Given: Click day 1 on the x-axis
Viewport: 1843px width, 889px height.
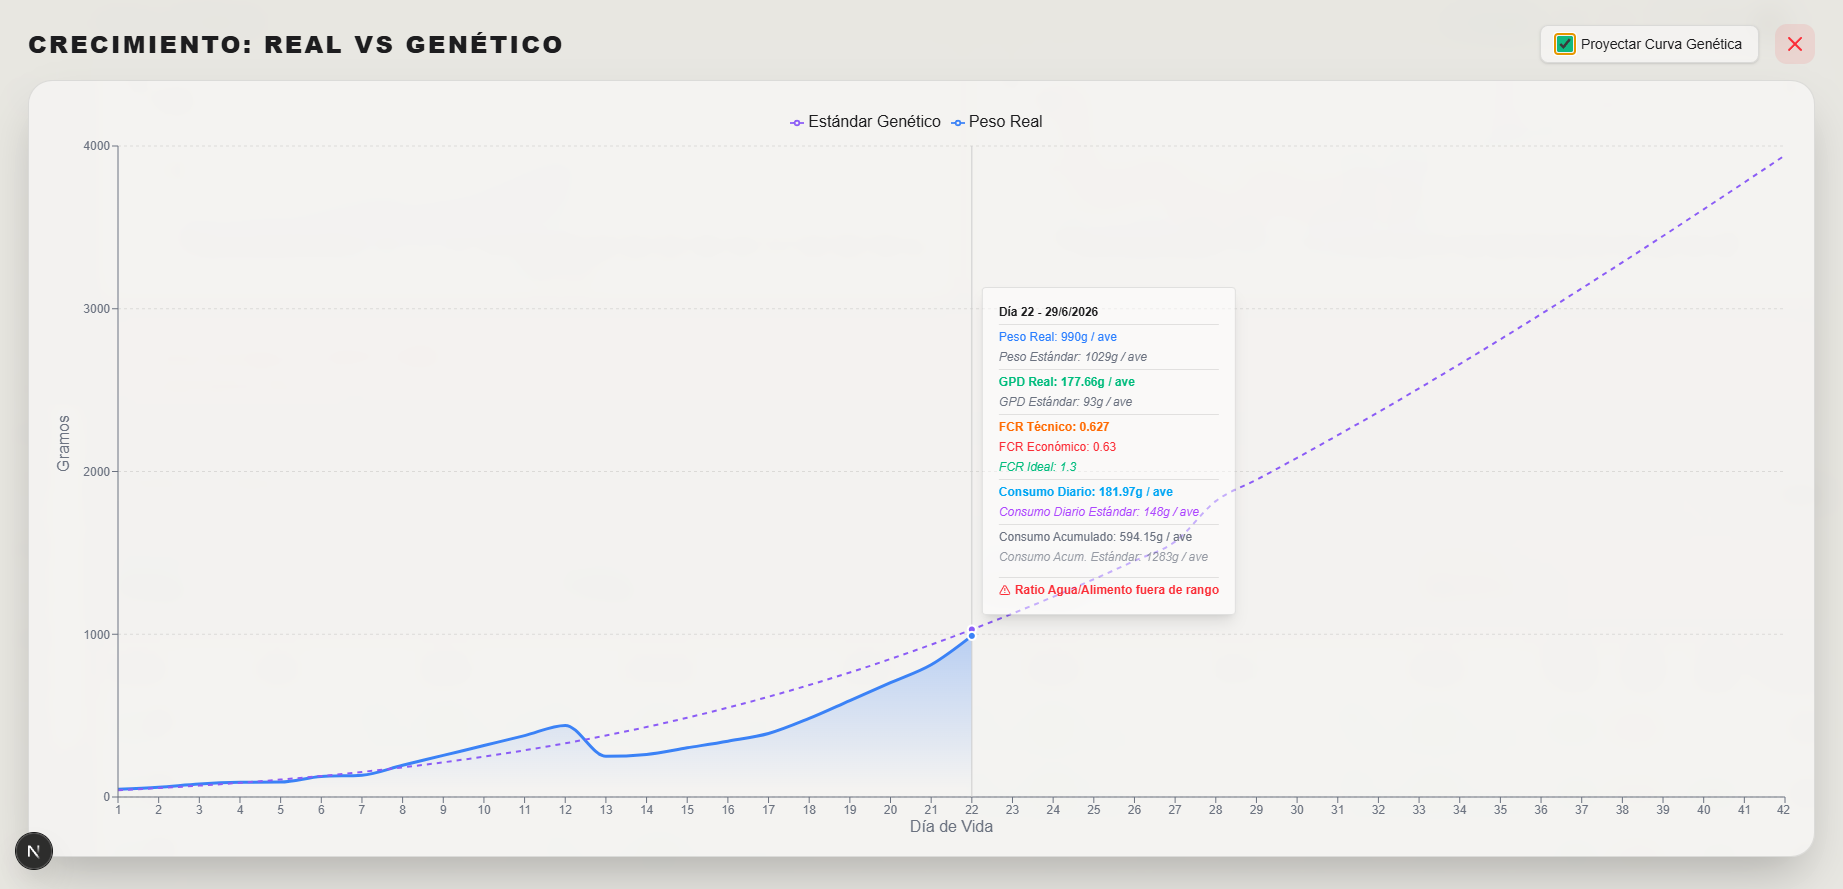Looking at the screenshot, I should [118, 810].
